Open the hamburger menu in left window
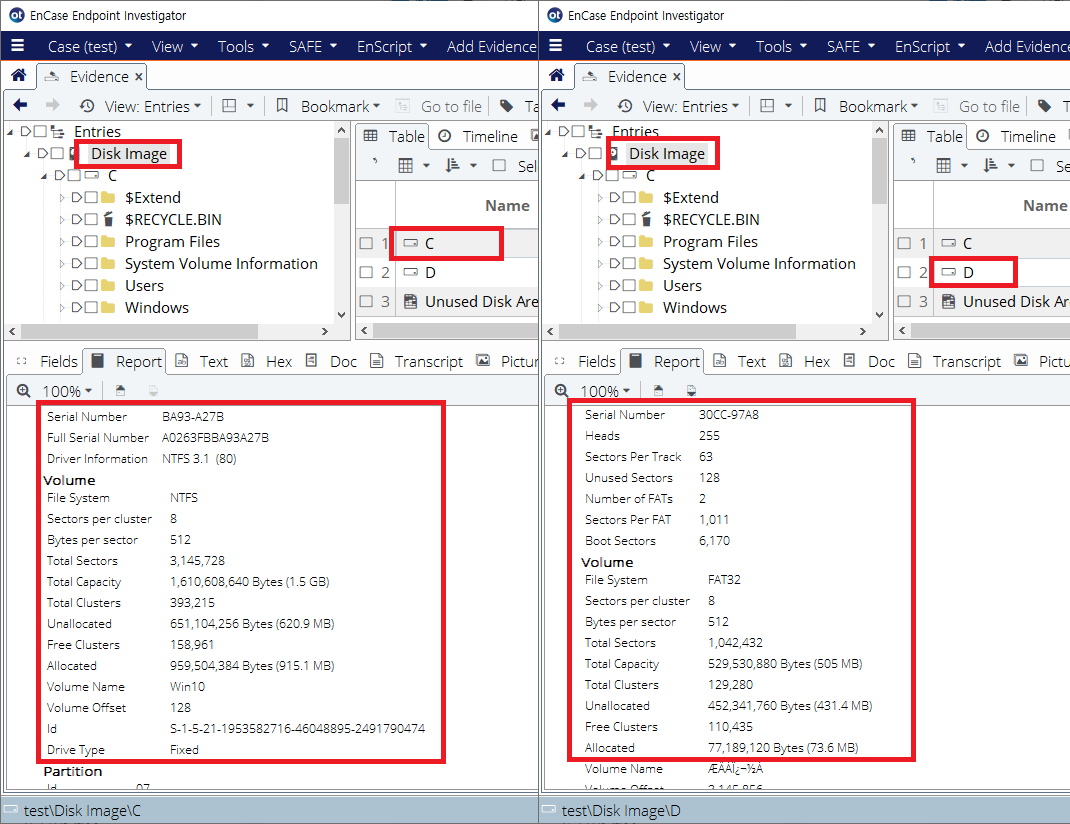This screenshot has height=824, width=1070. [x=16, y=46]
